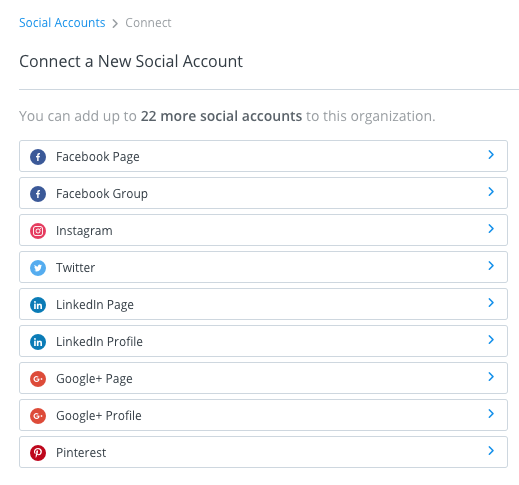This screenshot has height=485, width=519.
Task: Click the LinkedIn Profile logo icon
Action: [38, 342]
